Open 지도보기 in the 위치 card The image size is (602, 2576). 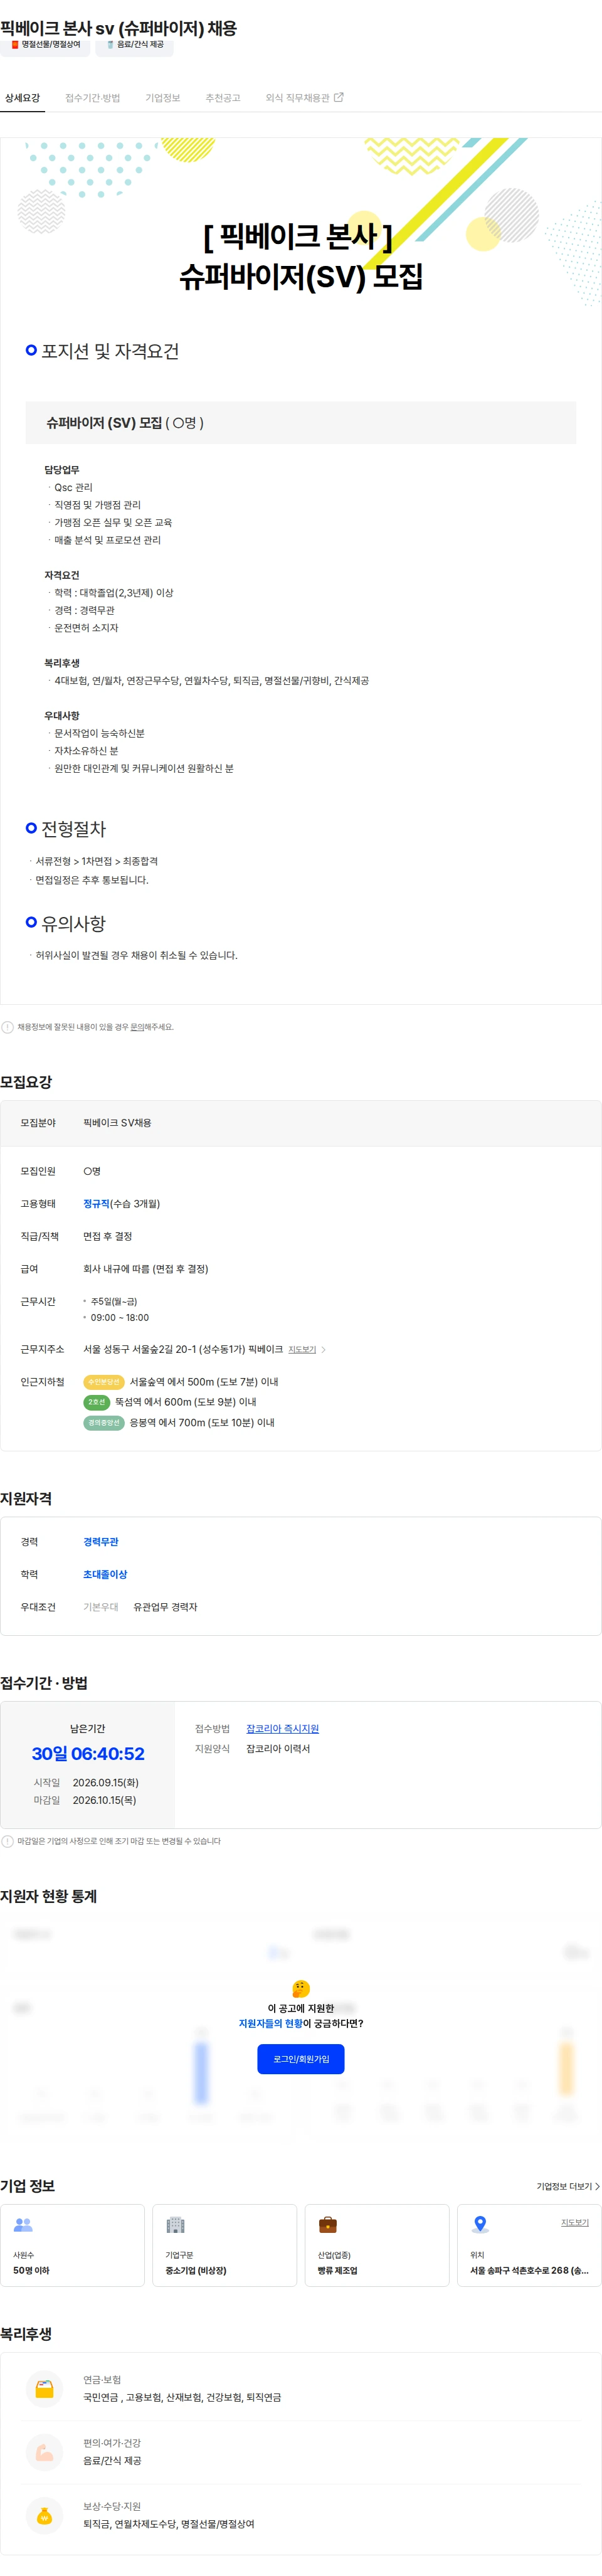pyautogui.click(x=575, y=2222)
